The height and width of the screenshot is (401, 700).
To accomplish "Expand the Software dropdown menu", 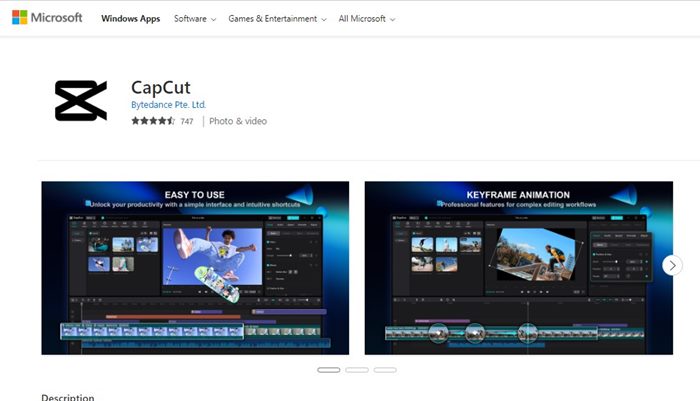I will (x=195, y=19).
